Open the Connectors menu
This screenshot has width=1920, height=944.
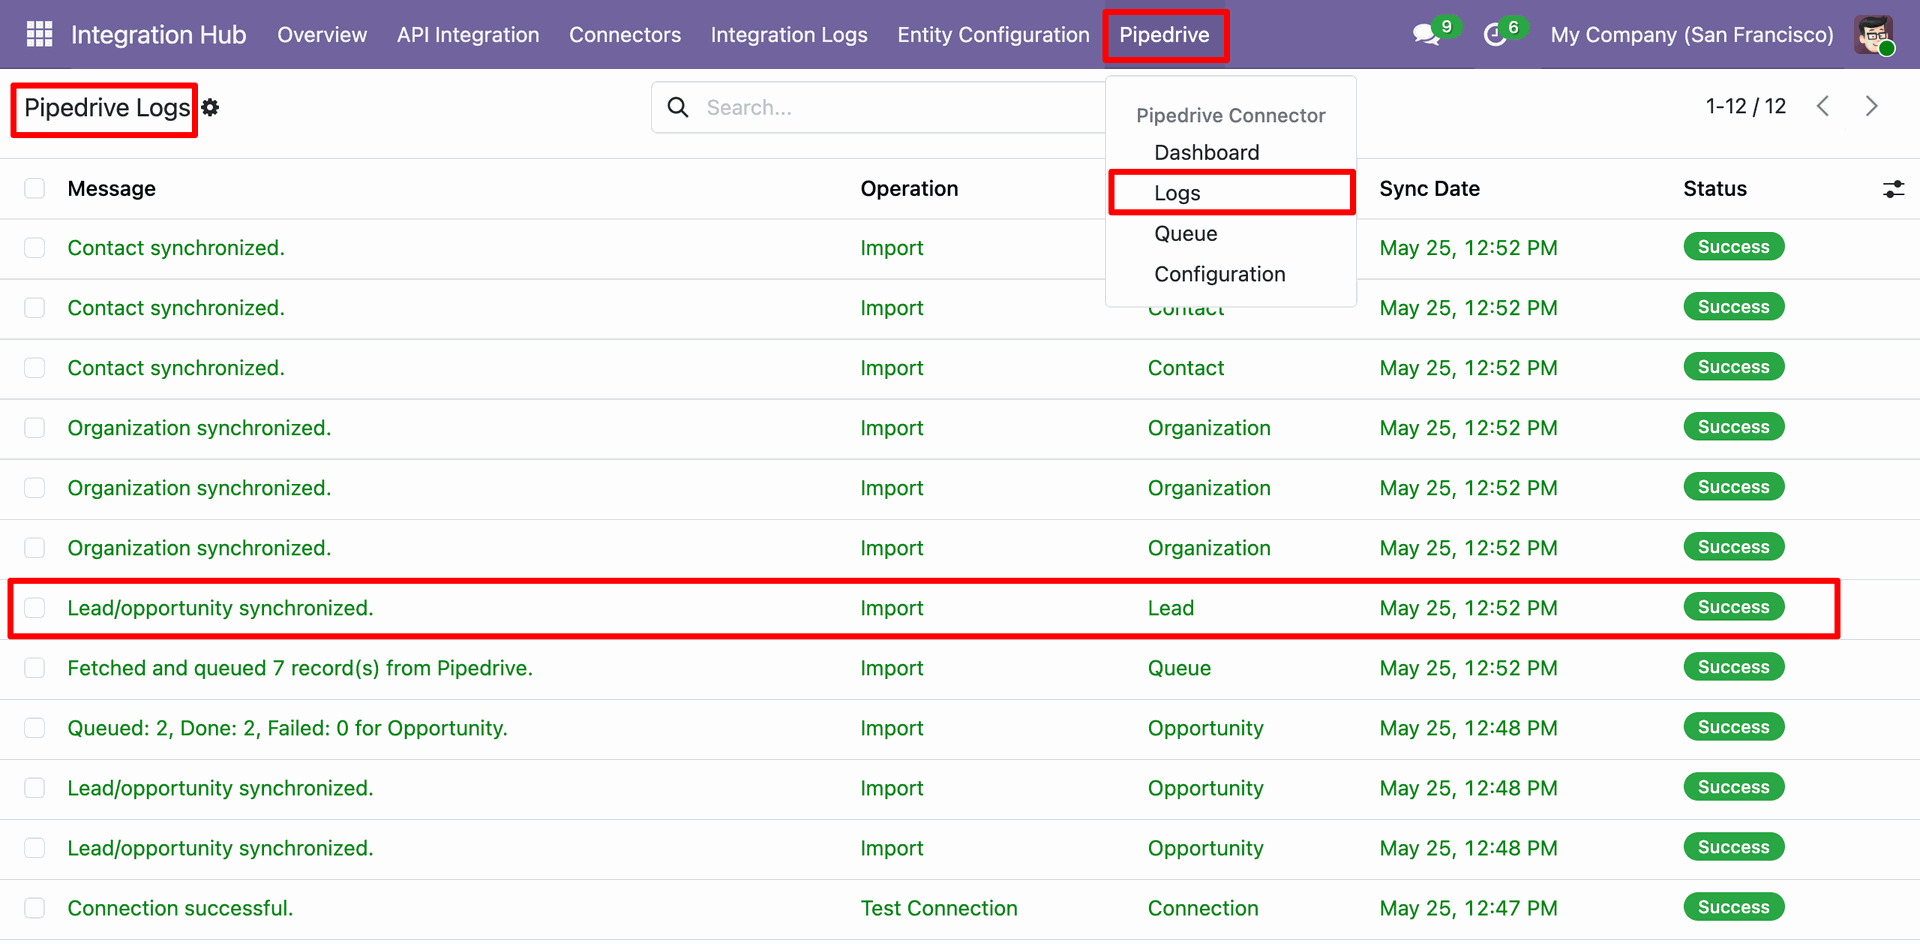point(625,35)
